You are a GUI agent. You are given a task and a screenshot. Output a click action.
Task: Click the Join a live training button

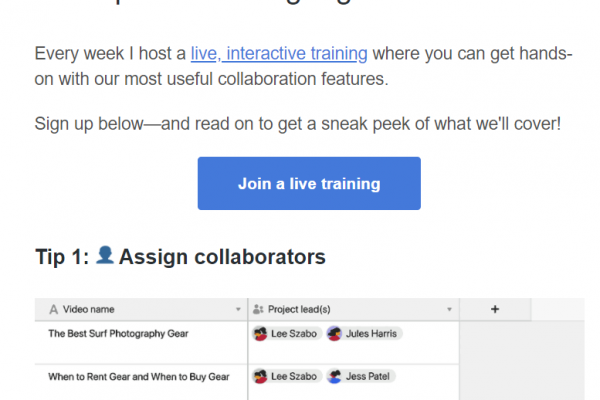coord(309,183)
